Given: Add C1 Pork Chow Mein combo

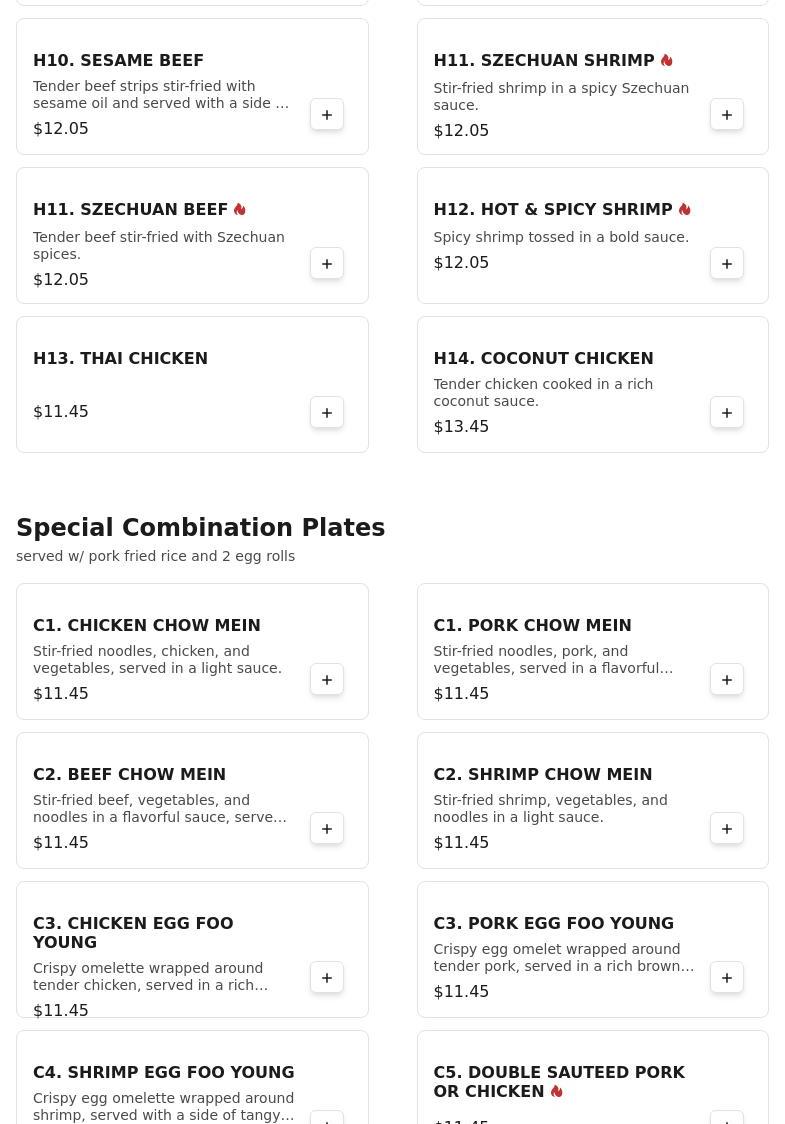Looking at the screenshot, I should pyautogui.click(x=727, y=680).
